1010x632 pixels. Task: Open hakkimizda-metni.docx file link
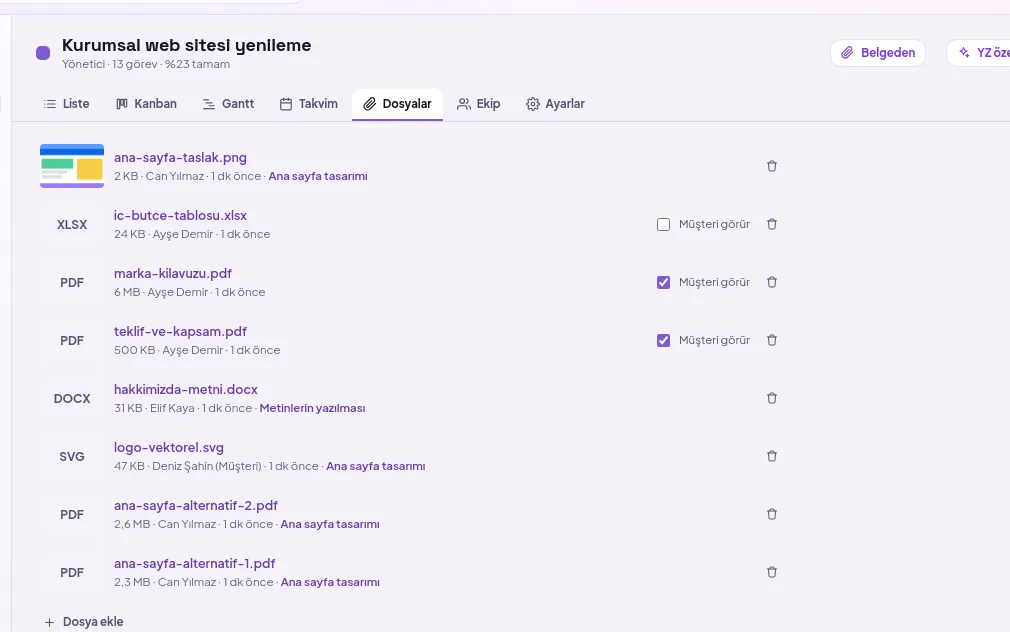coord(186,389)
